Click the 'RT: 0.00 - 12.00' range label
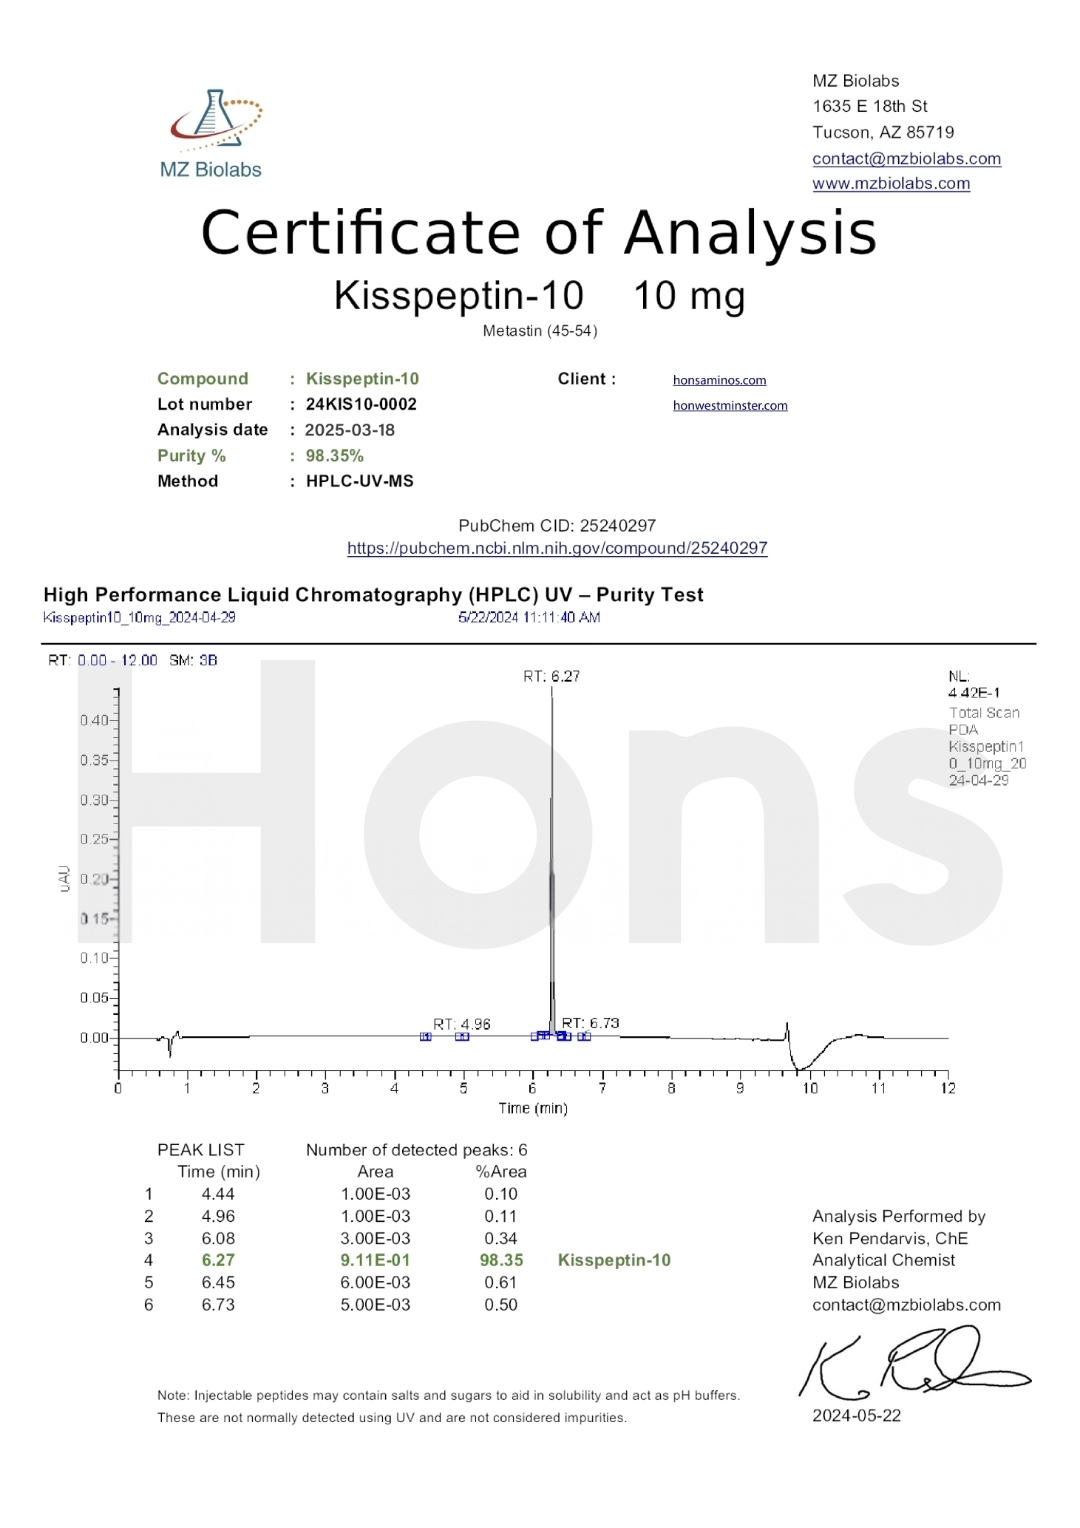The image size is (1080, 1528). 103,660
